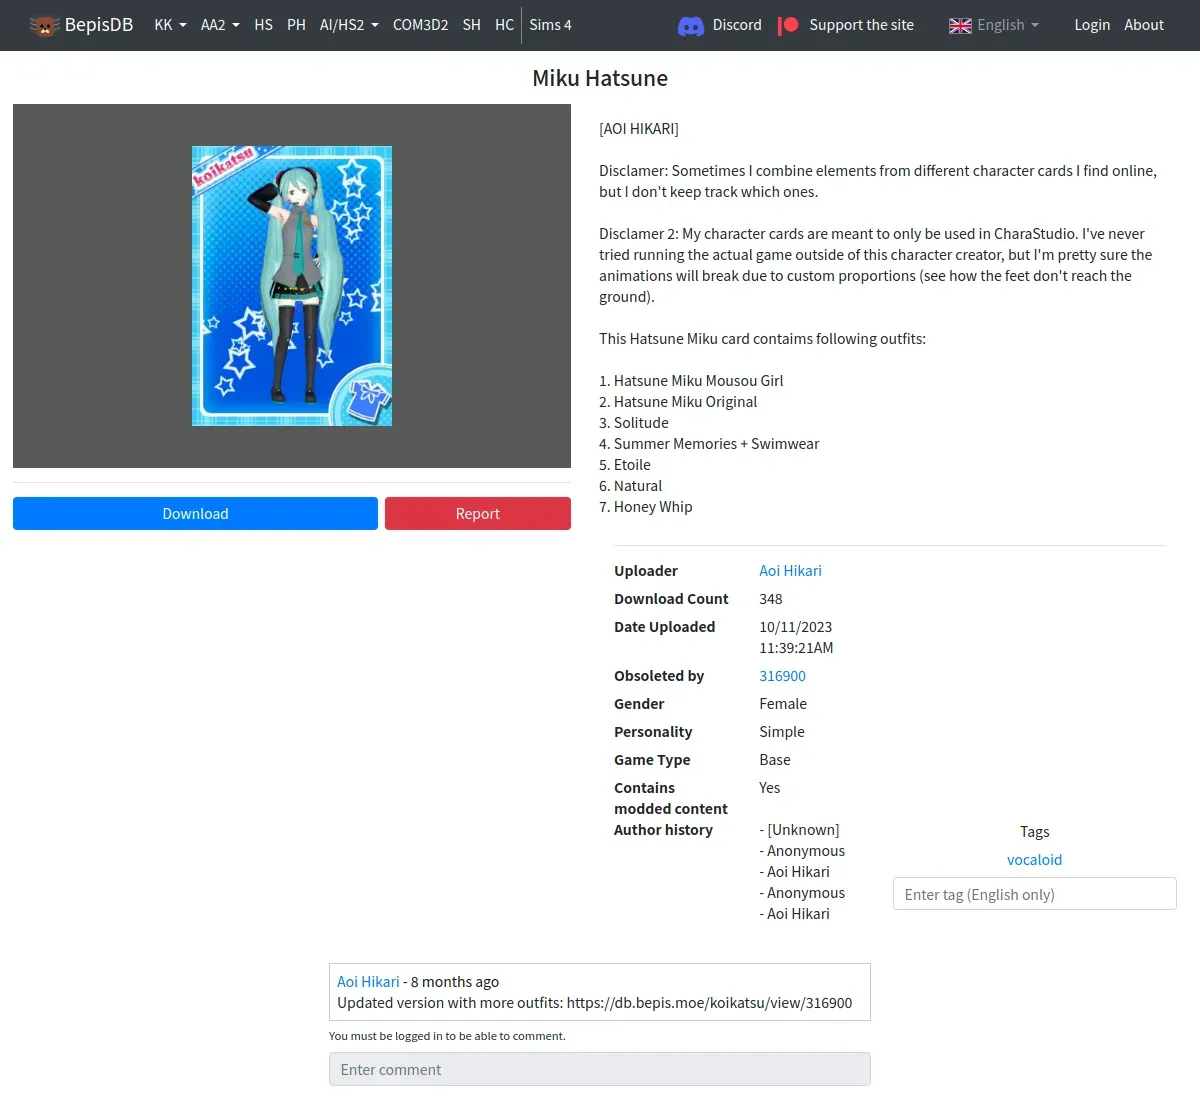The width and height of the screenshot is (1200, 1107).
Task: Click the comment text about updated version
Action: 595,1003
